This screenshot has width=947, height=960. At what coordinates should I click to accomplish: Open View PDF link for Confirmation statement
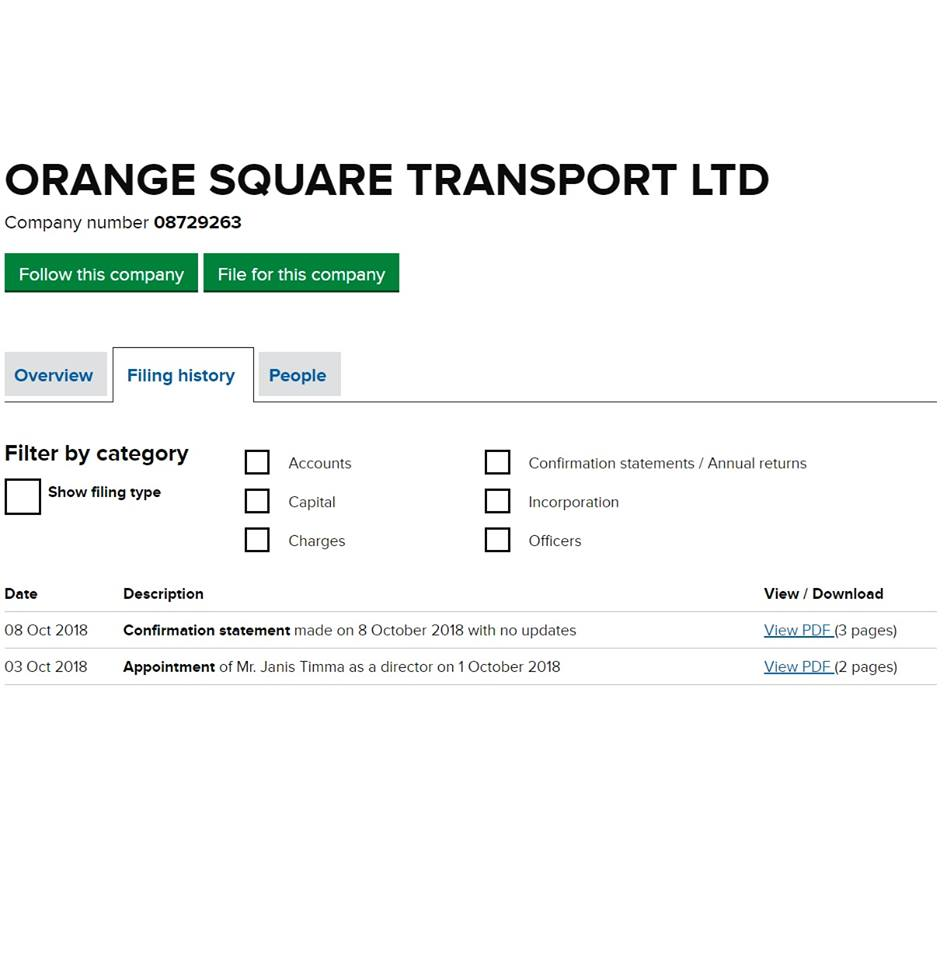pos(798,630)
